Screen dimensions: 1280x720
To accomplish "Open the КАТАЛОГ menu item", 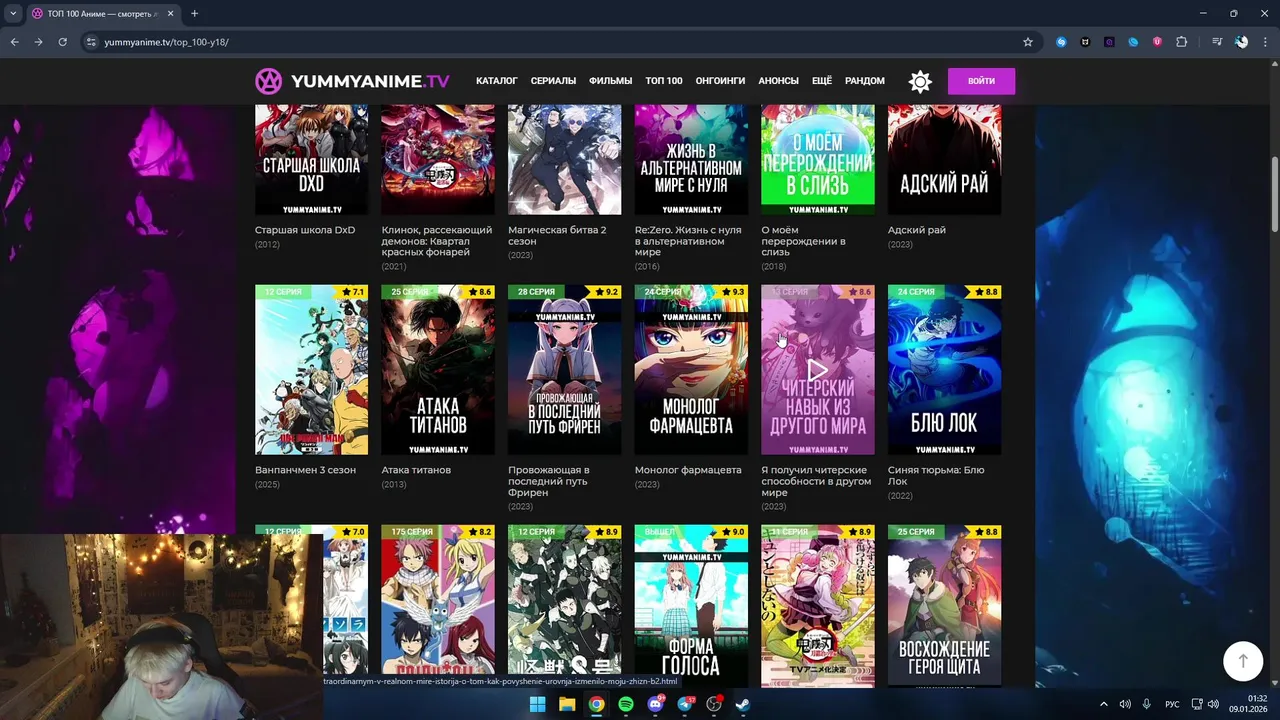I will (497, 81).
